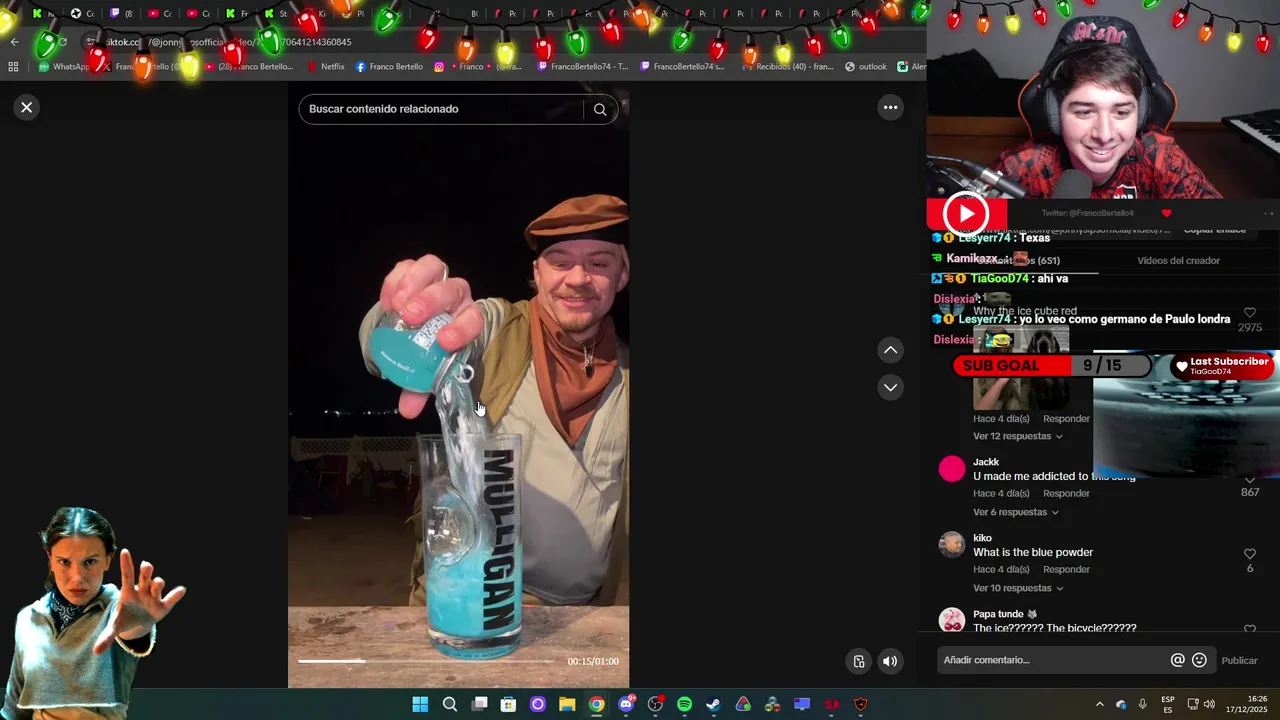Click the username 'Papa tunde'
Screen dimensions: 1280x720
pyautogui.click(x=998, y=614)
